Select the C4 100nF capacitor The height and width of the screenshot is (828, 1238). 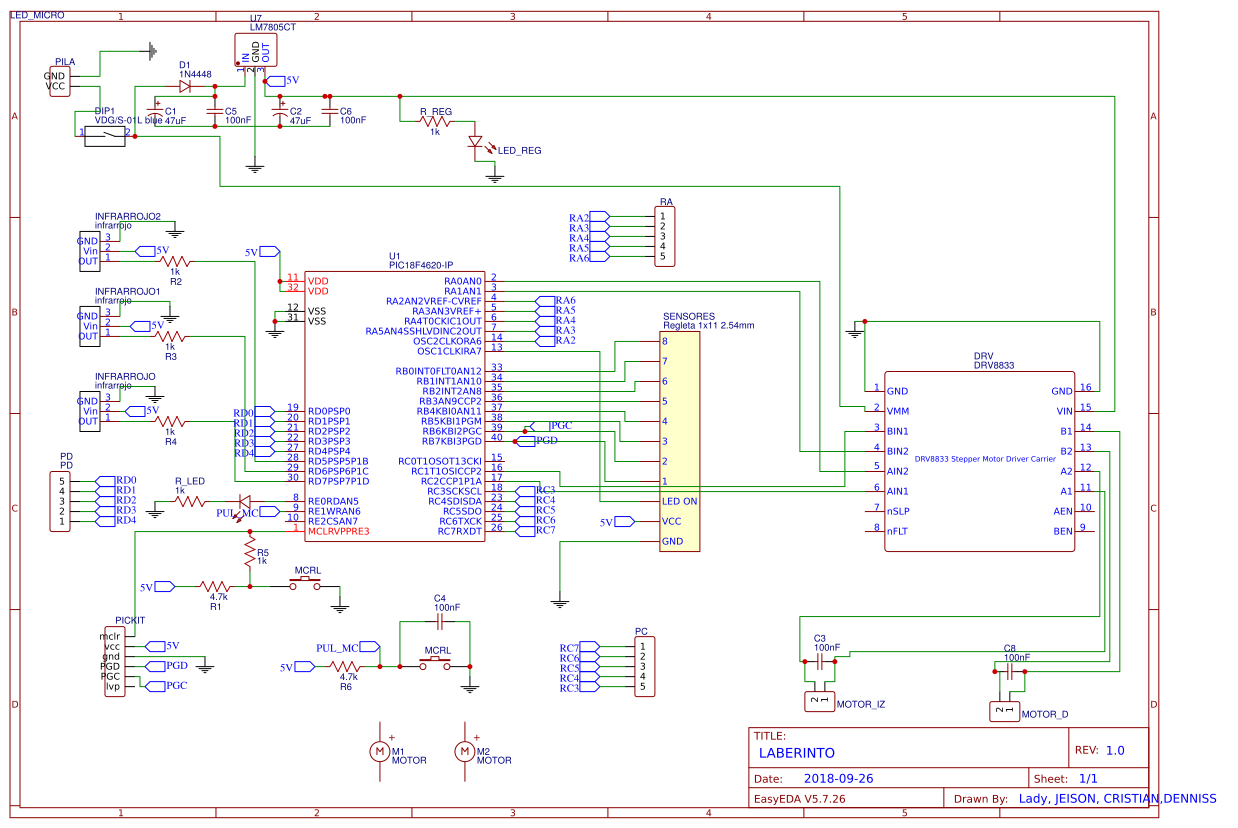440,621
